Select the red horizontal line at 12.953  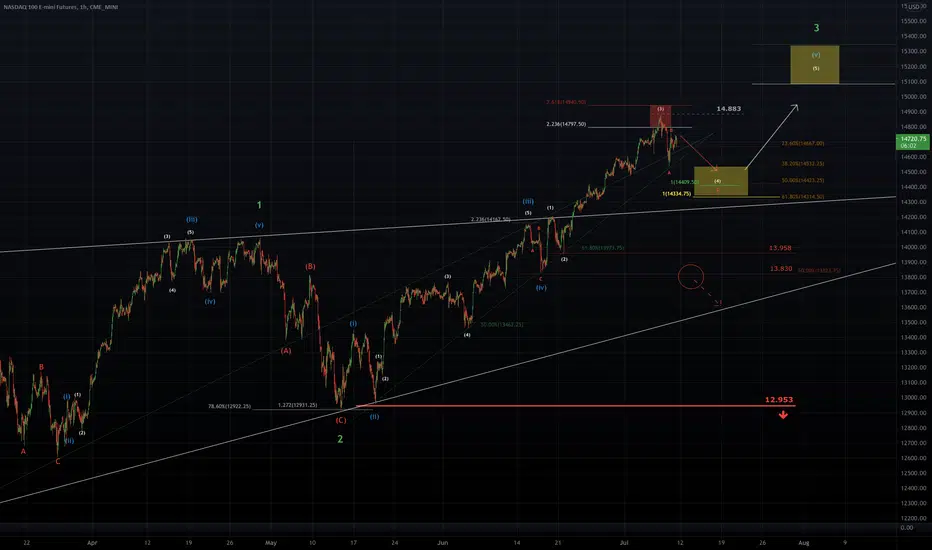click(x=575, y=406)
